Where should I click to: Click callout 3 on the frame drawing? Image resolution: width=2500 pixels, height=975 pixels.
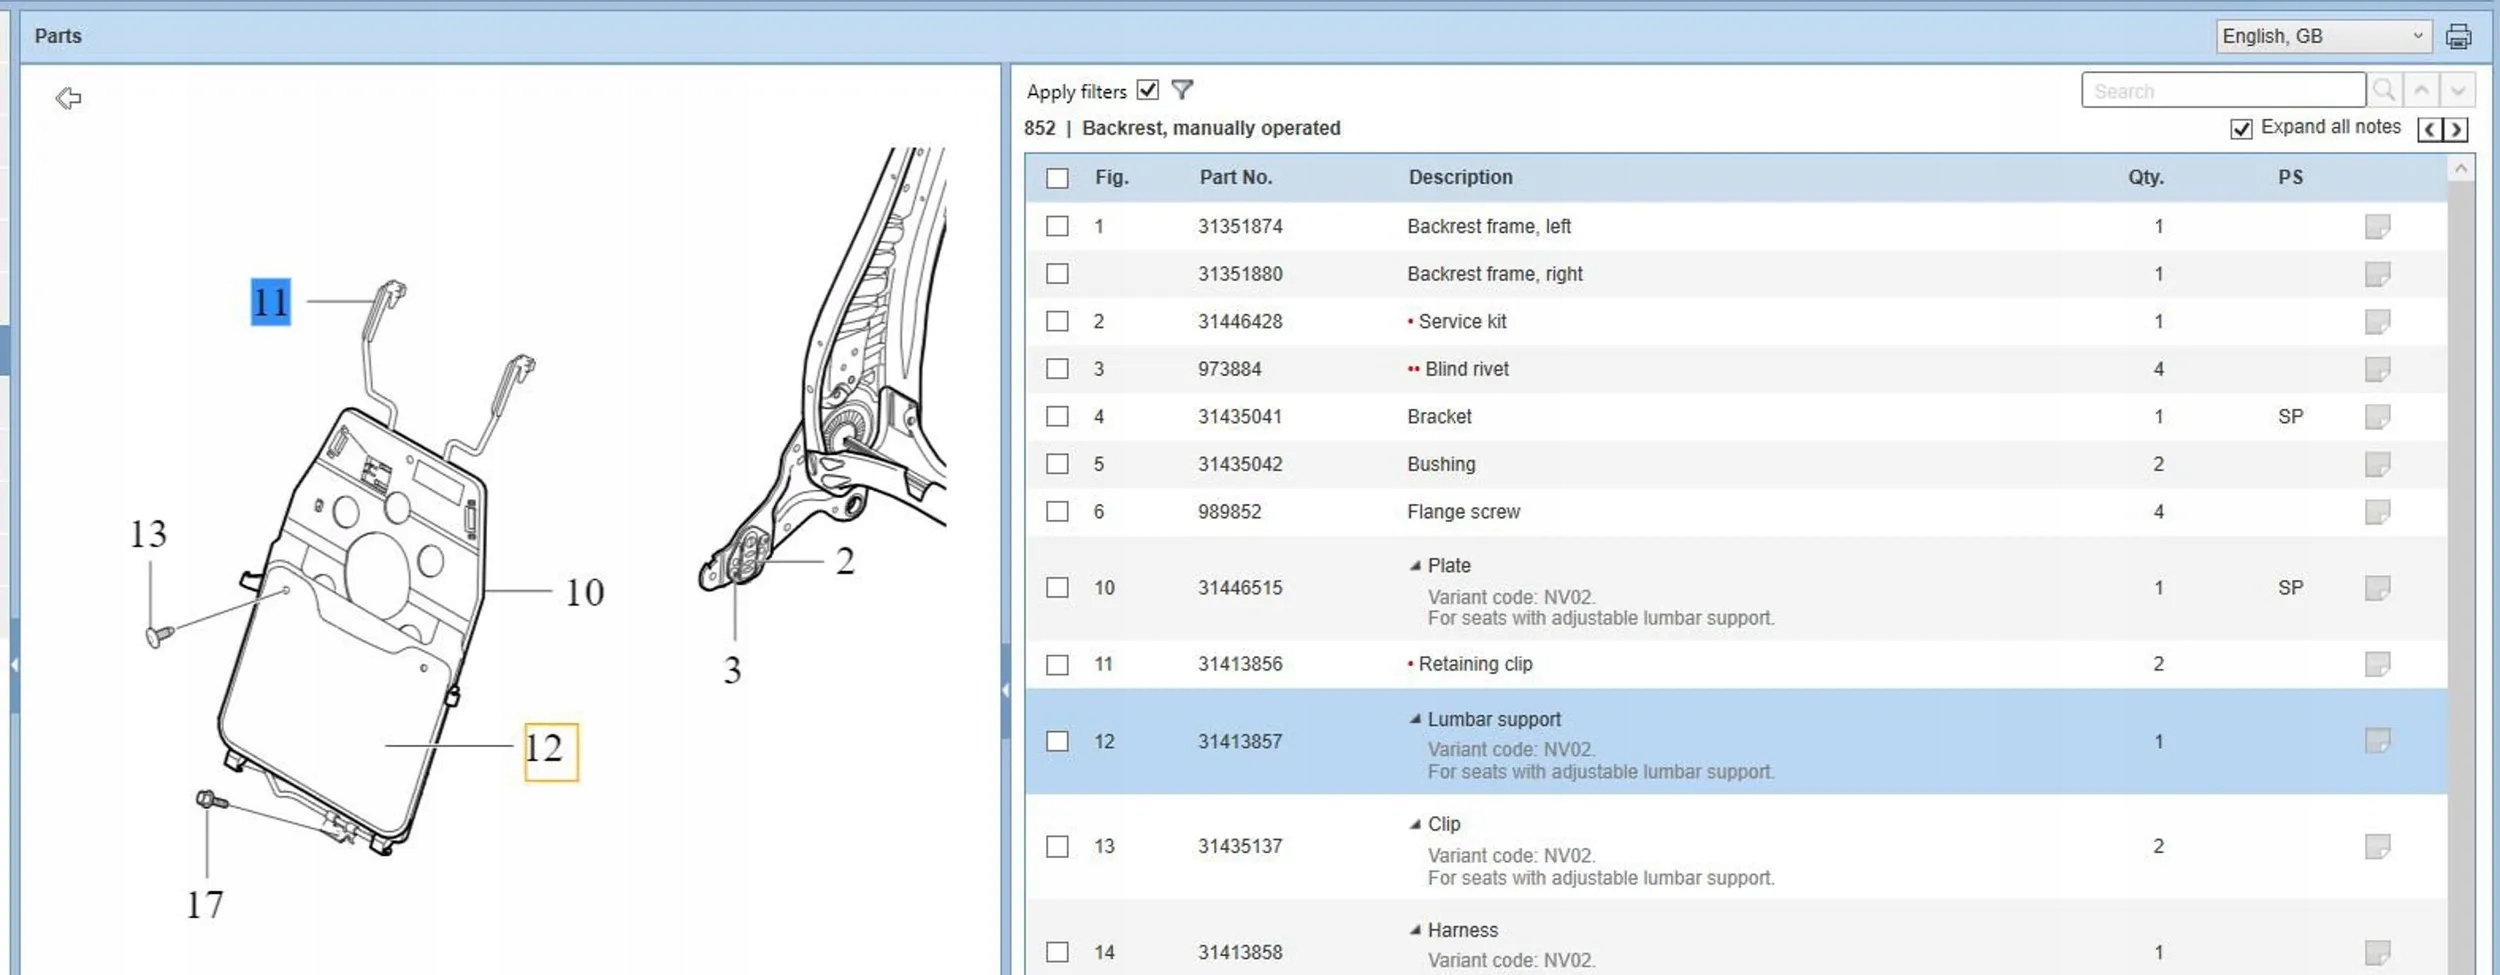click(733, 670)
